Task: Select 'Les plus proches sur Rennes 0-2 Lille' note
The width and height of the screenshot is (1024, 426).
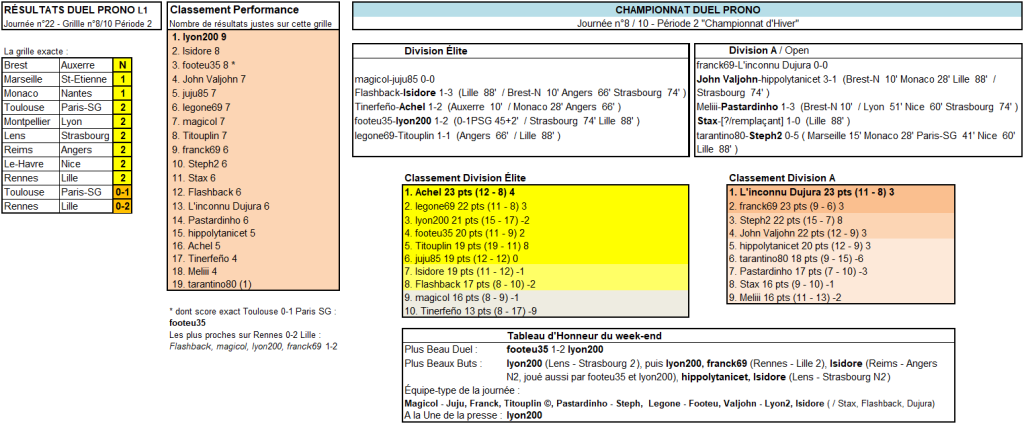Action: pyautogui.click(x=248, y=335)
